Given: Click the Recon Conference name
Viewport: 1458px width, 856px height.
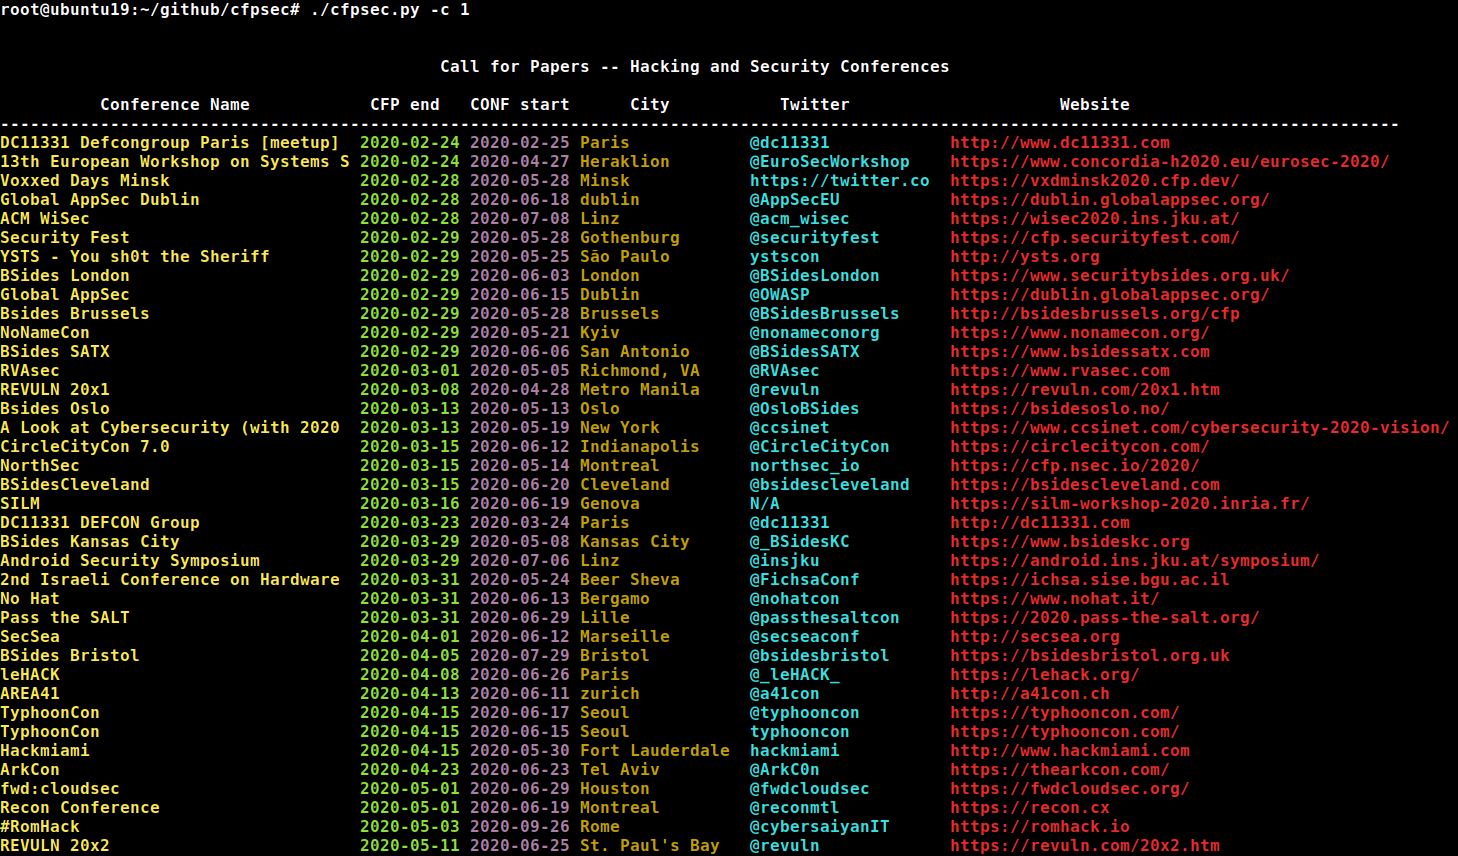Looking at the screenshot, I should point(80,807).
